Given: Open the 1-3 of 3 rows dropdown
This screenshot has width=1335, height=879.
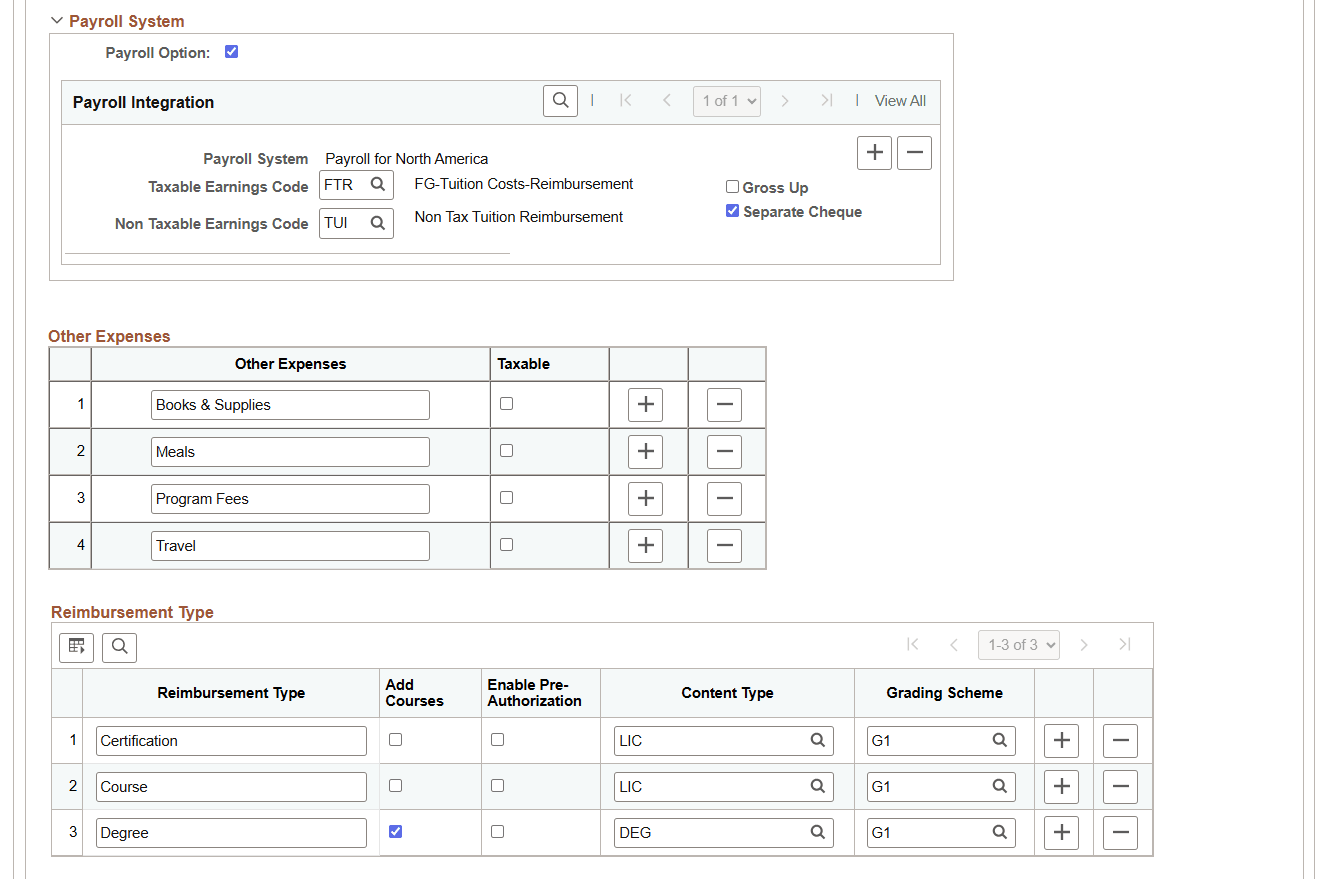Looking at the screenshot, I should click(x=1019, y=645).
